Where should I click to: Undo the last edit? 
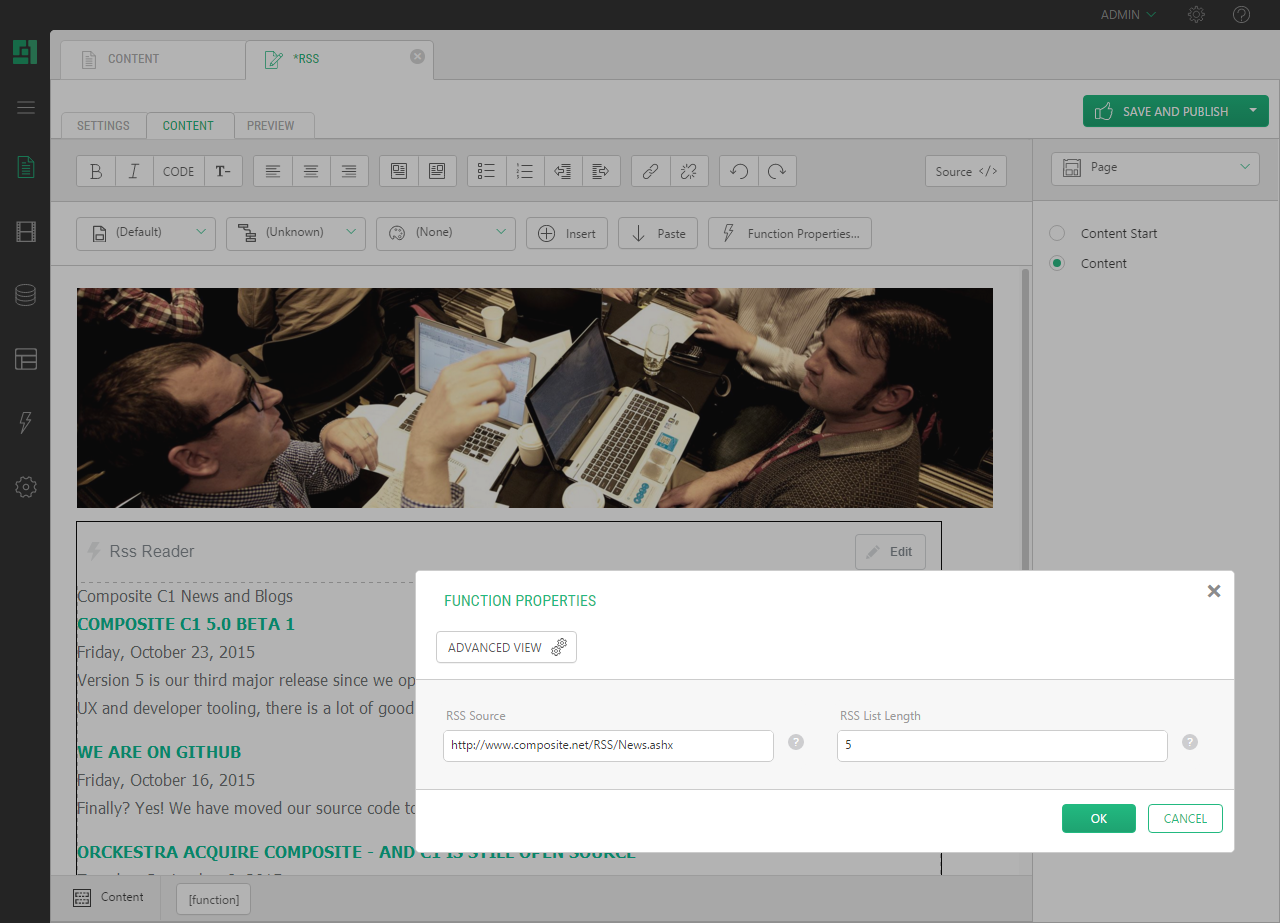(x=739, y=171)
